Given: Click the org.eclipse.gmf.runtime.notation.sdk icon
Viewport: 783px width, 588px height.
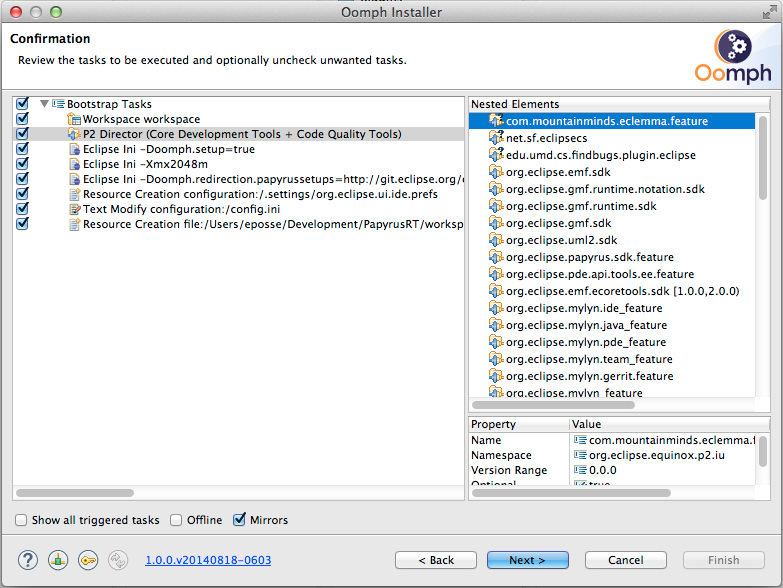Looking at the screenshot, I should click(x=496, y=189).
